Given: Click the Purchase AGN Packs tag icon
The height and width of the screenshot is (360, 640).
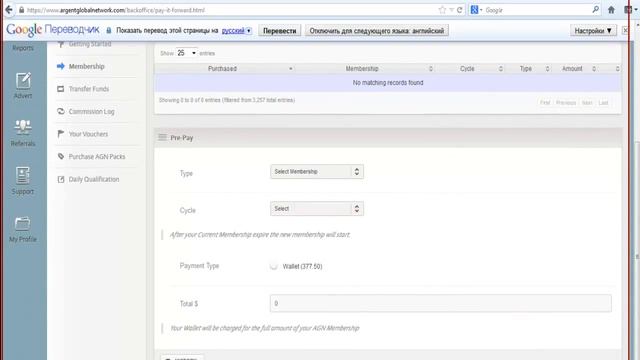Looking at the screenshot, I should 61,156.
